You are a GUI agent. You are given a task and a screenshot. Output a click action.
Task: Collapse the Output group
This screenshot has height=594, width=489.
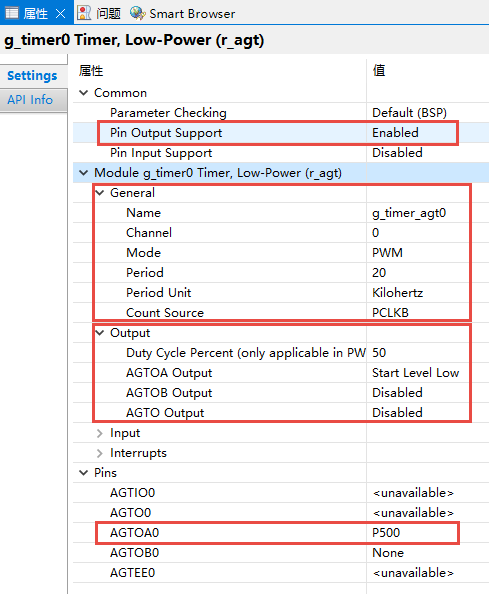100,333
